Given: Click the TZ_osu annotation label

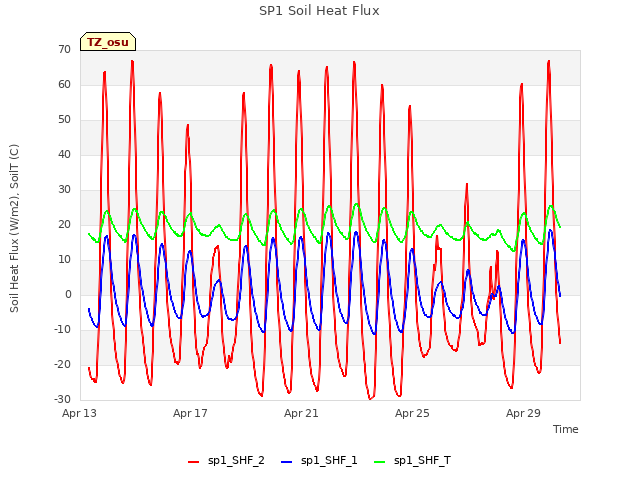Looking at the screenshot, I should click(108, 42).
